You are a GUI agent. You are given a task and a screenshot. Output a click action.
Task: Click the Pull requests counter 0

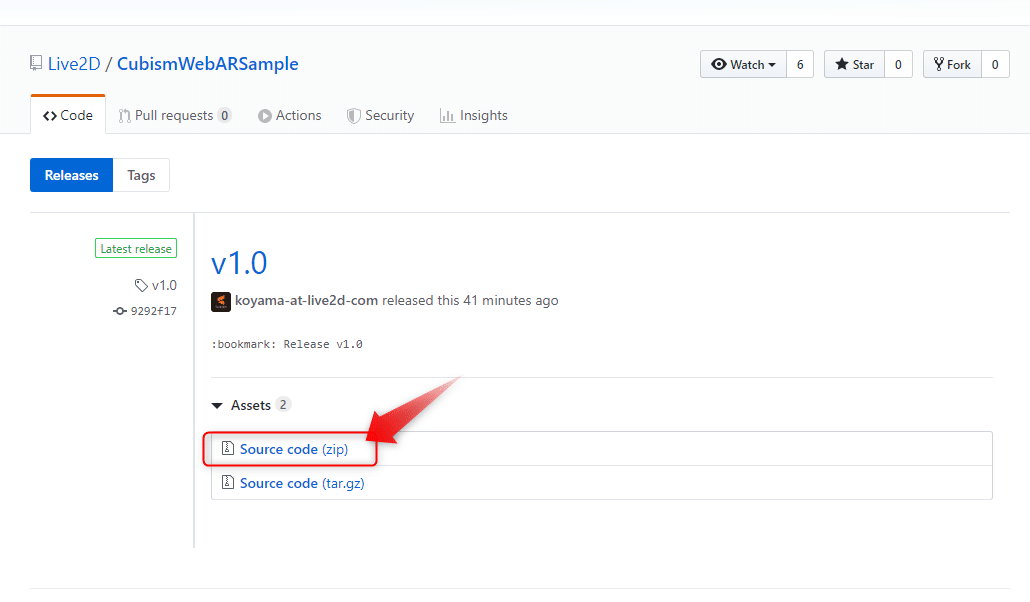(x=225, y=116)
